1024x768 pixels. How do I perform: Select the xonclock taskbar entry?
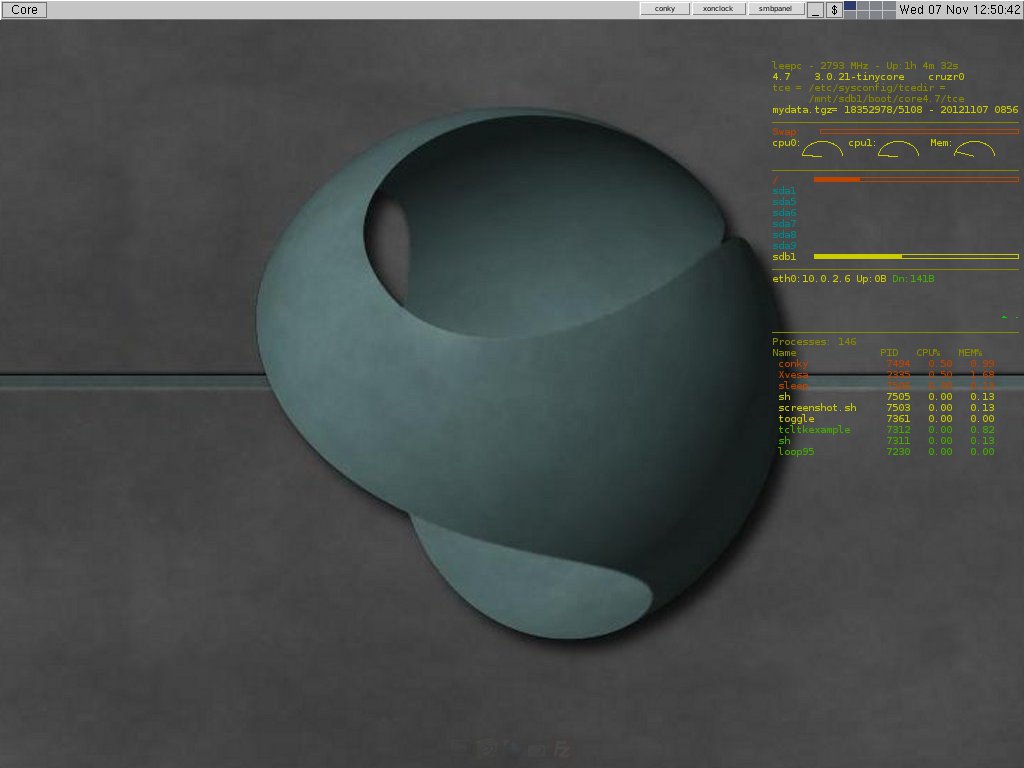coord(717,9)
